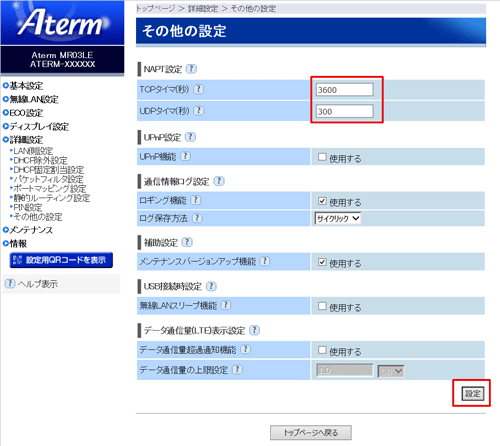Expand メンテナンス menu in sidebar

[28, 230]
